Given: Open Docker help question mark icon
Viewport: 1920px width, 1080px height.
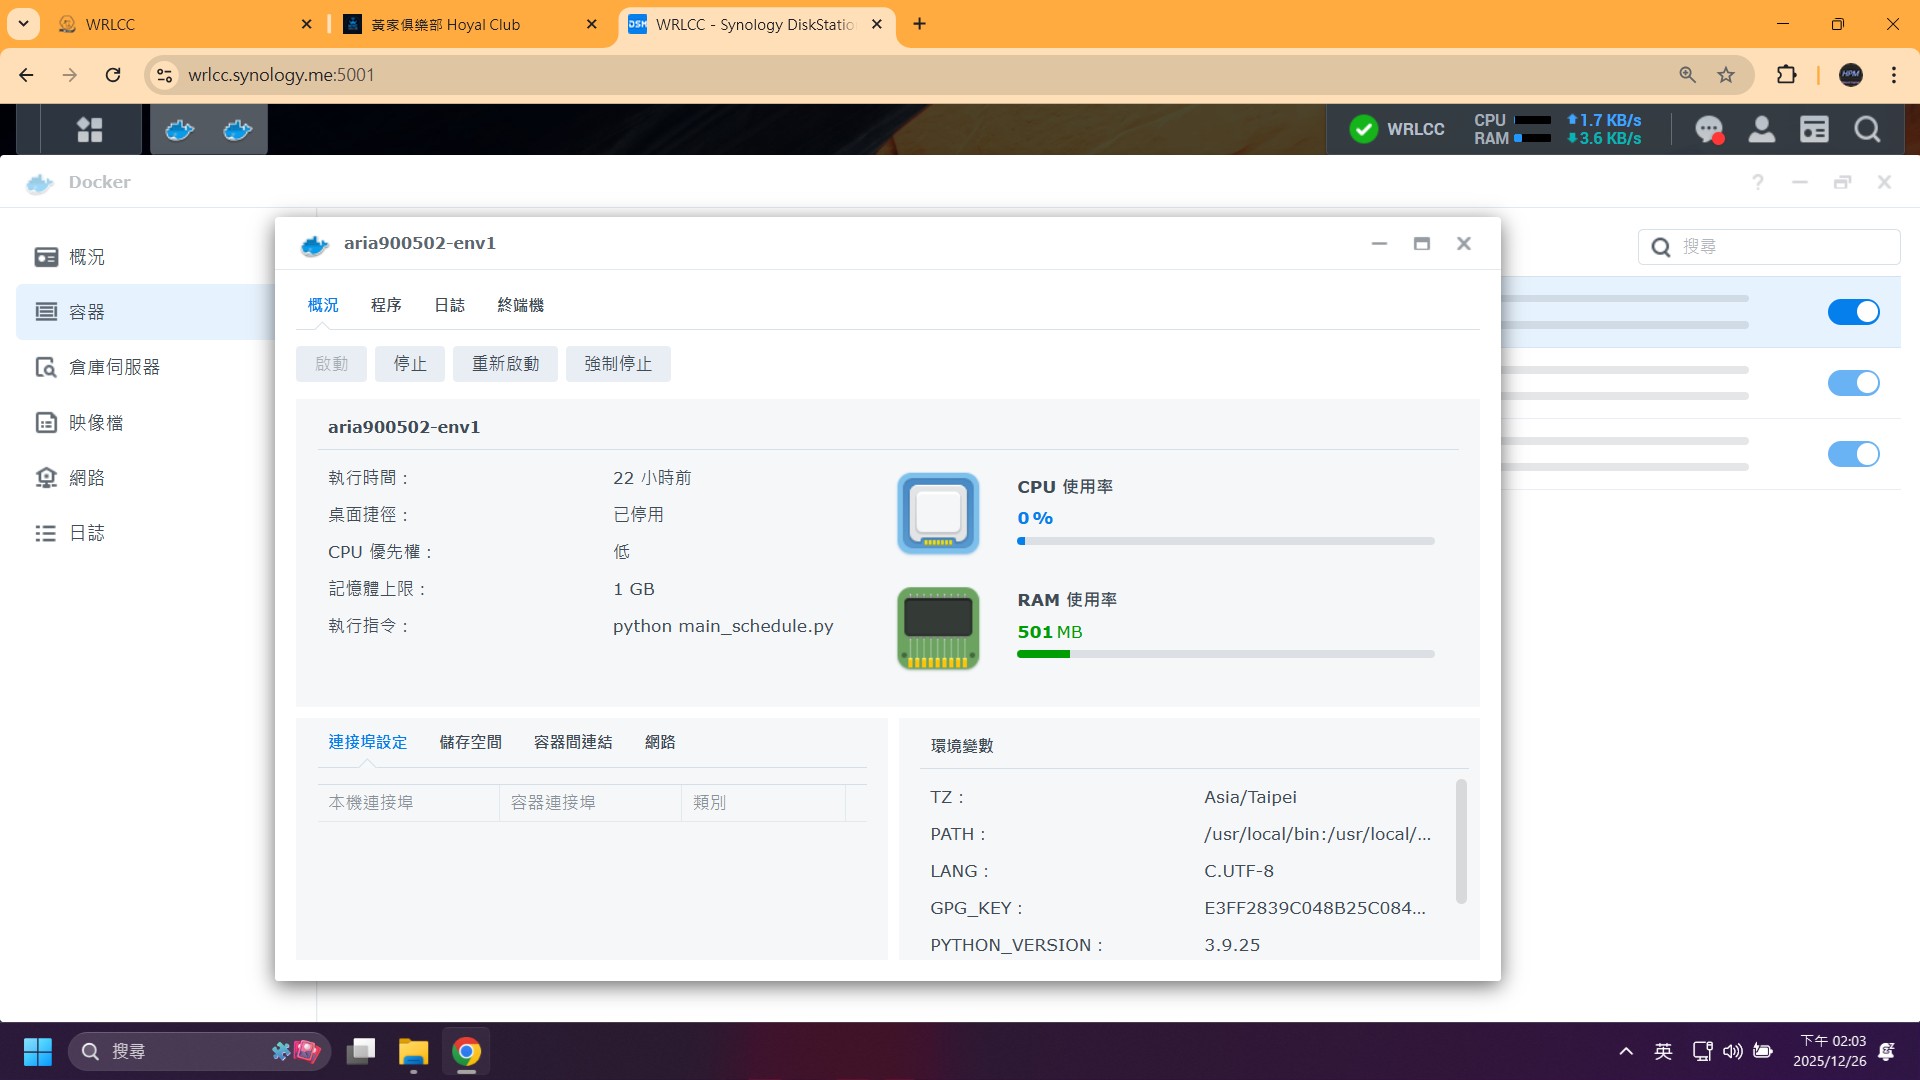Looking at the screenshot, I should [1757, 182].
